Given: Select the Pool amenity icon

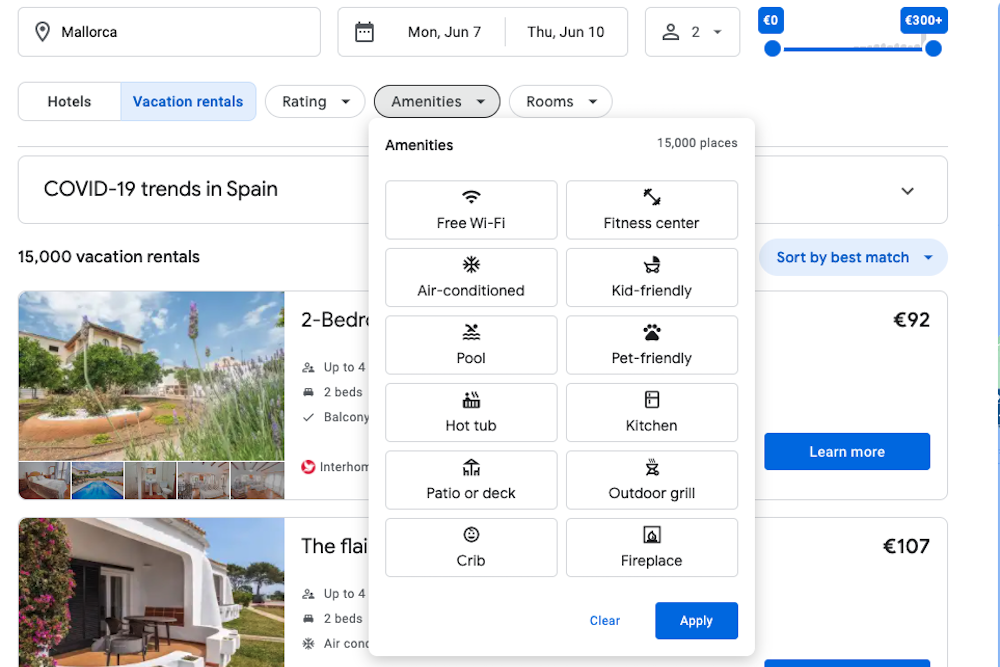Looking at the screenshot, I should [470, 332].
